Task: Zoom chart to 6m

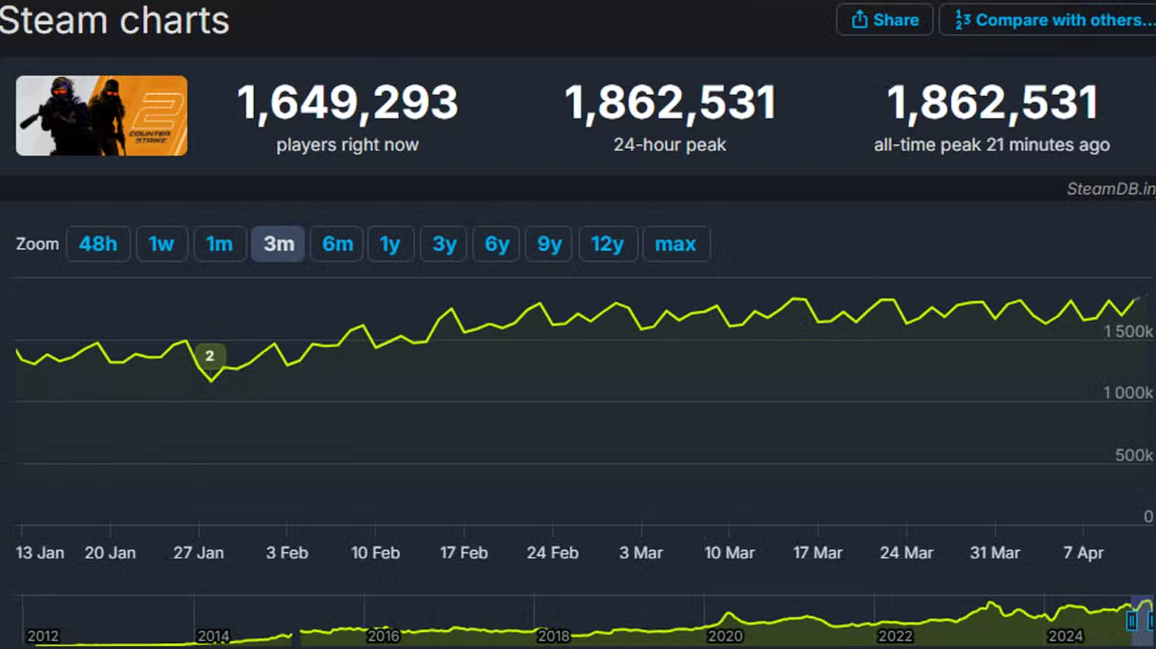Action: [x=337, y=244]
